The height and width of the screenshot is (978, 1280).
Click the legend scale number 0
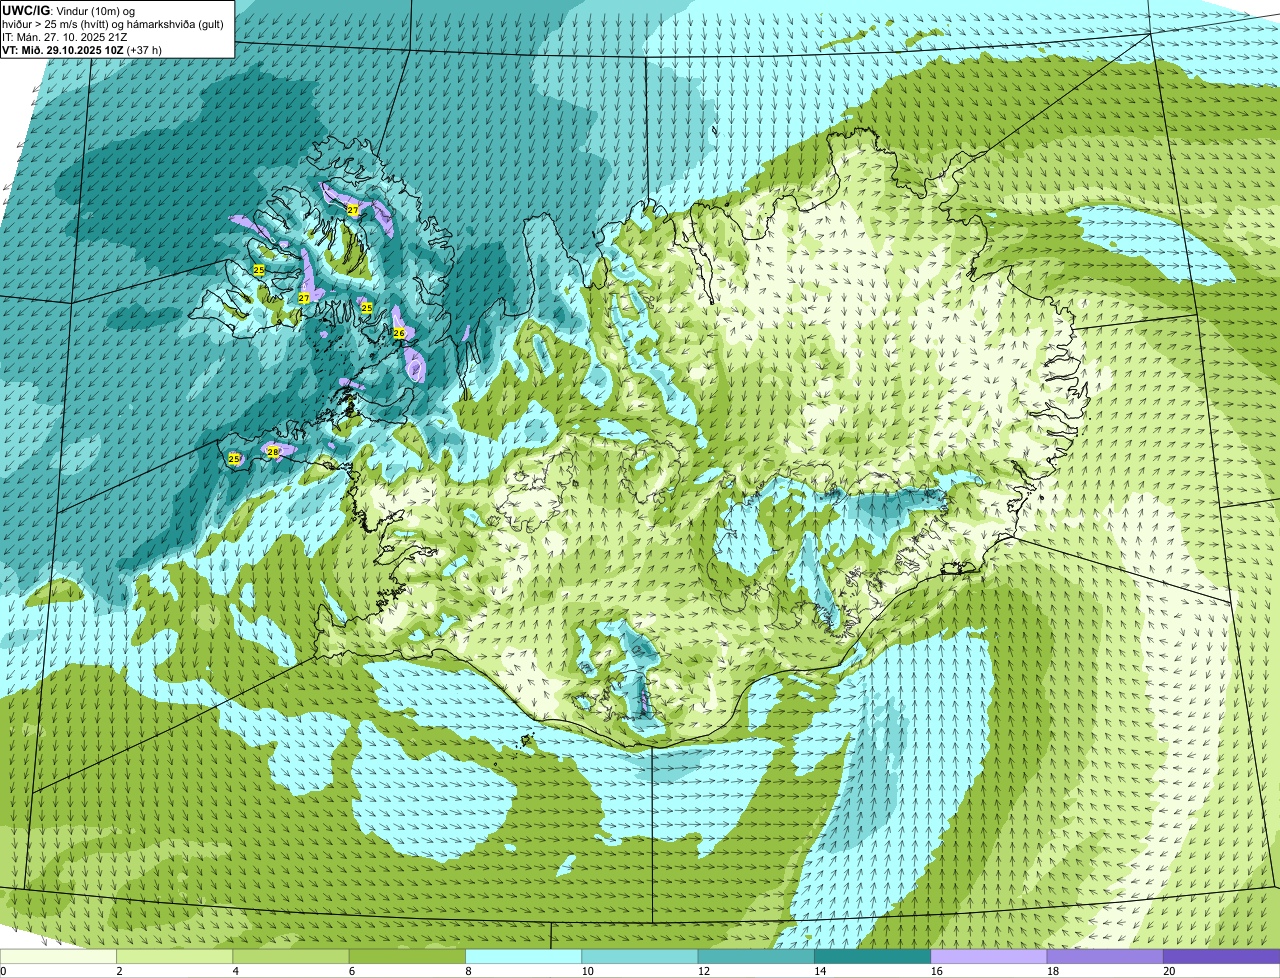click(x=3, y=971)
